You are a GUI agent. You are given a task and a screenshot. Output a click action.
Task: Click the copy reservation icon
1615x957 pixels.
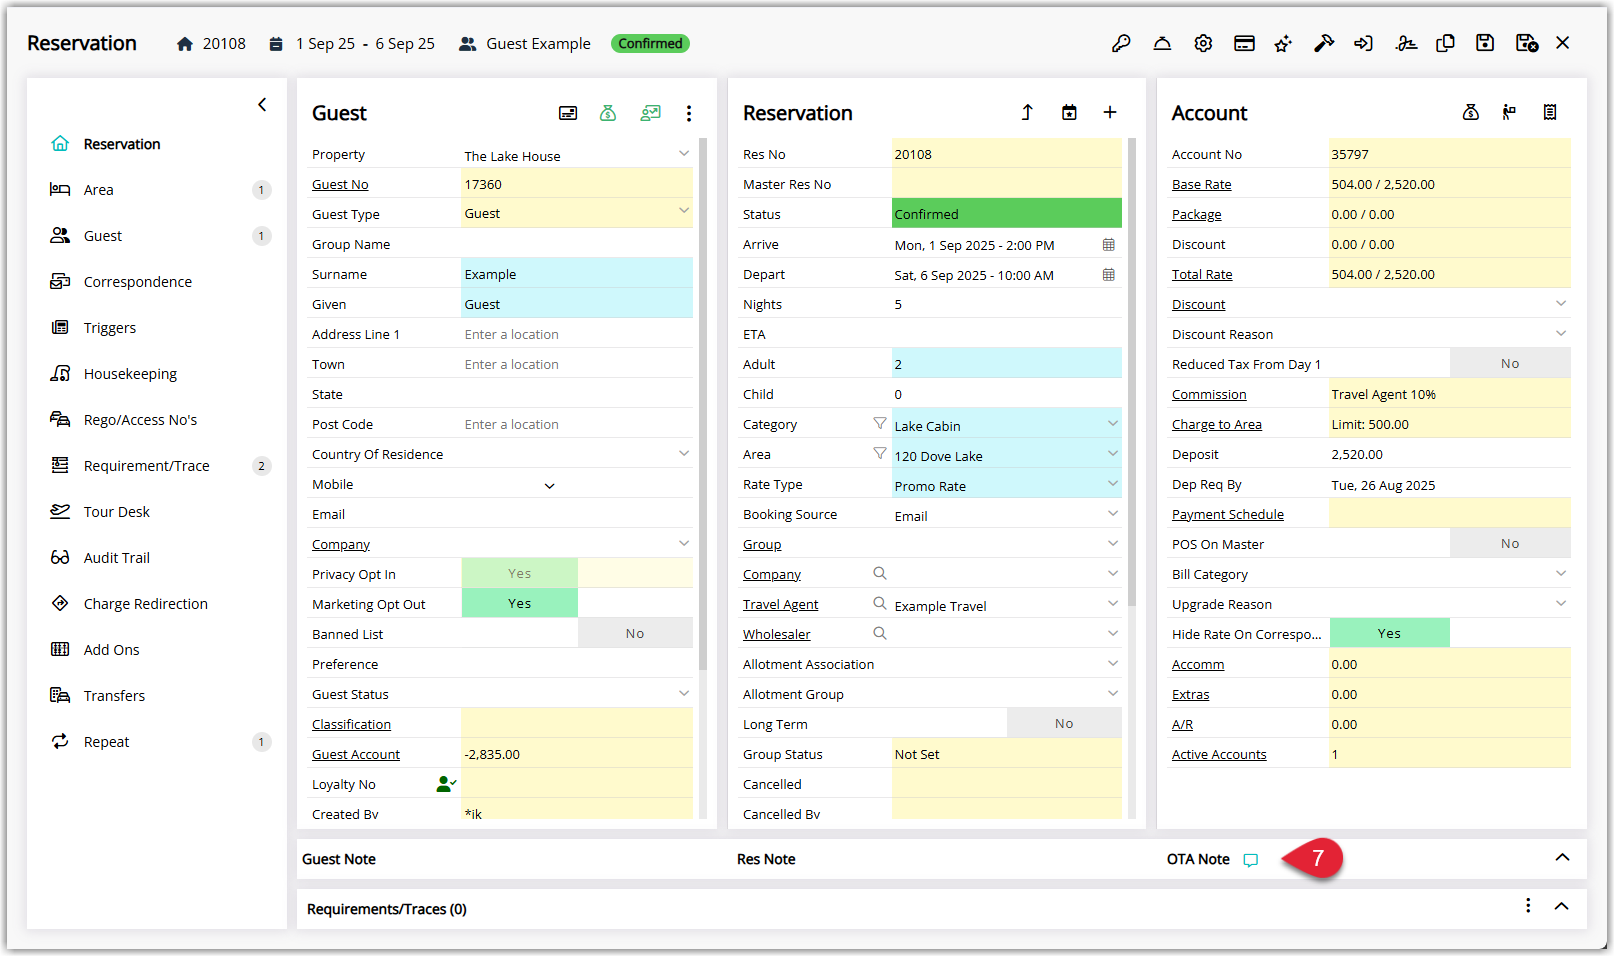1445,43
